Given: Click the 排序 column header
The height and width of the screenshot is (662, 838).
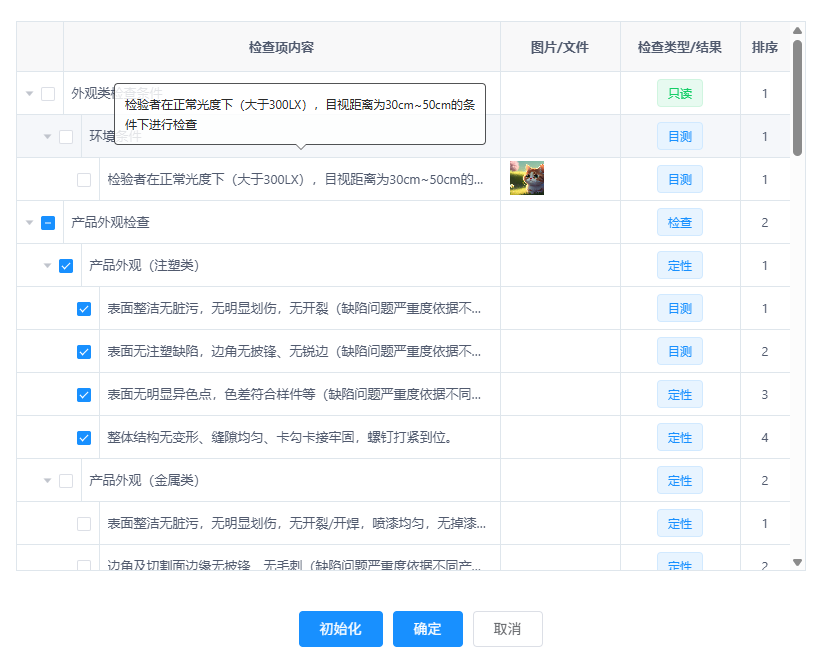Looking at the screenshot, I should pyautogui.click(x=765, y=47).
